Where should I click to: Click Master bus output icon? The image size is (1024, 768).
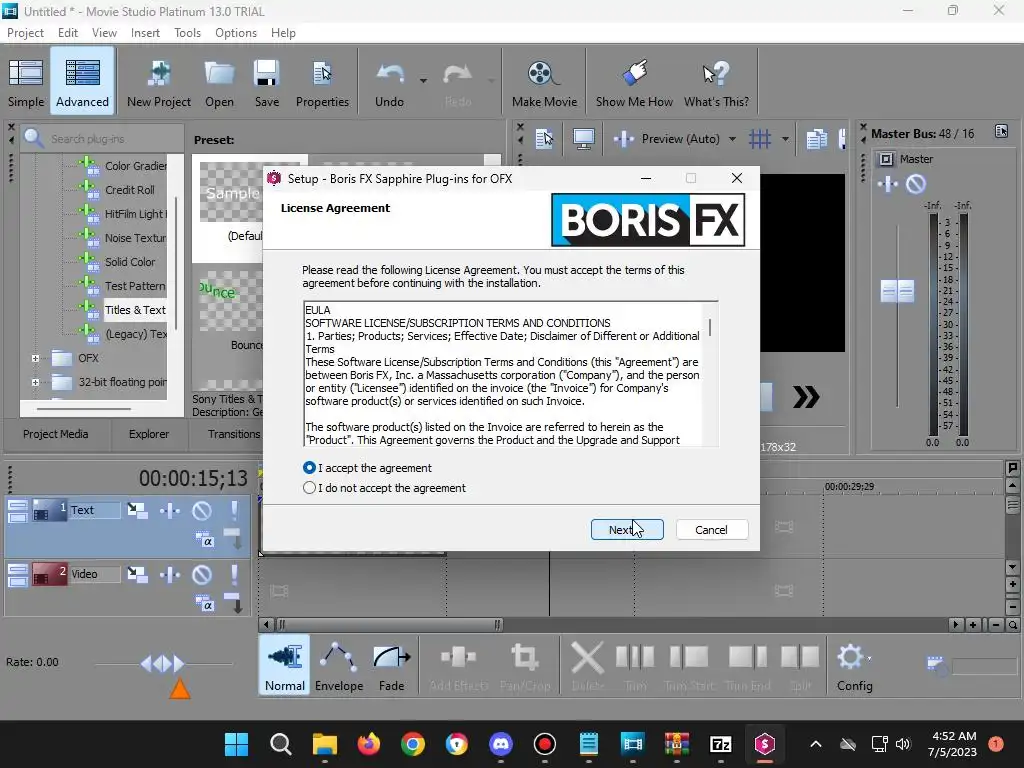coord(886,159)
